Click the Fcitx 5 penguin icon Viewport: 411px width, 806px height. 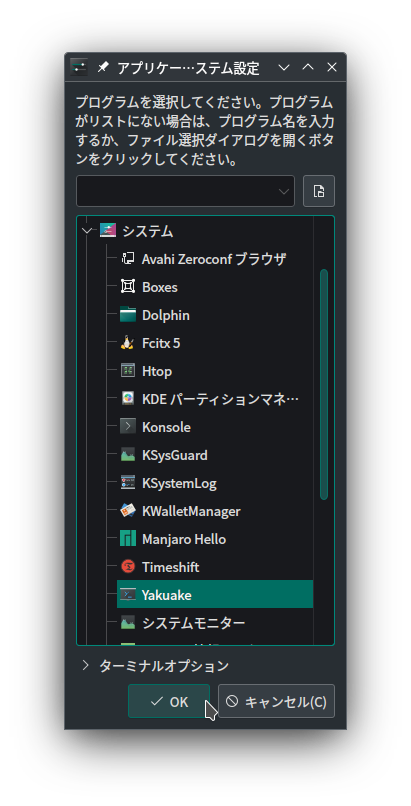tap(127, 343)
